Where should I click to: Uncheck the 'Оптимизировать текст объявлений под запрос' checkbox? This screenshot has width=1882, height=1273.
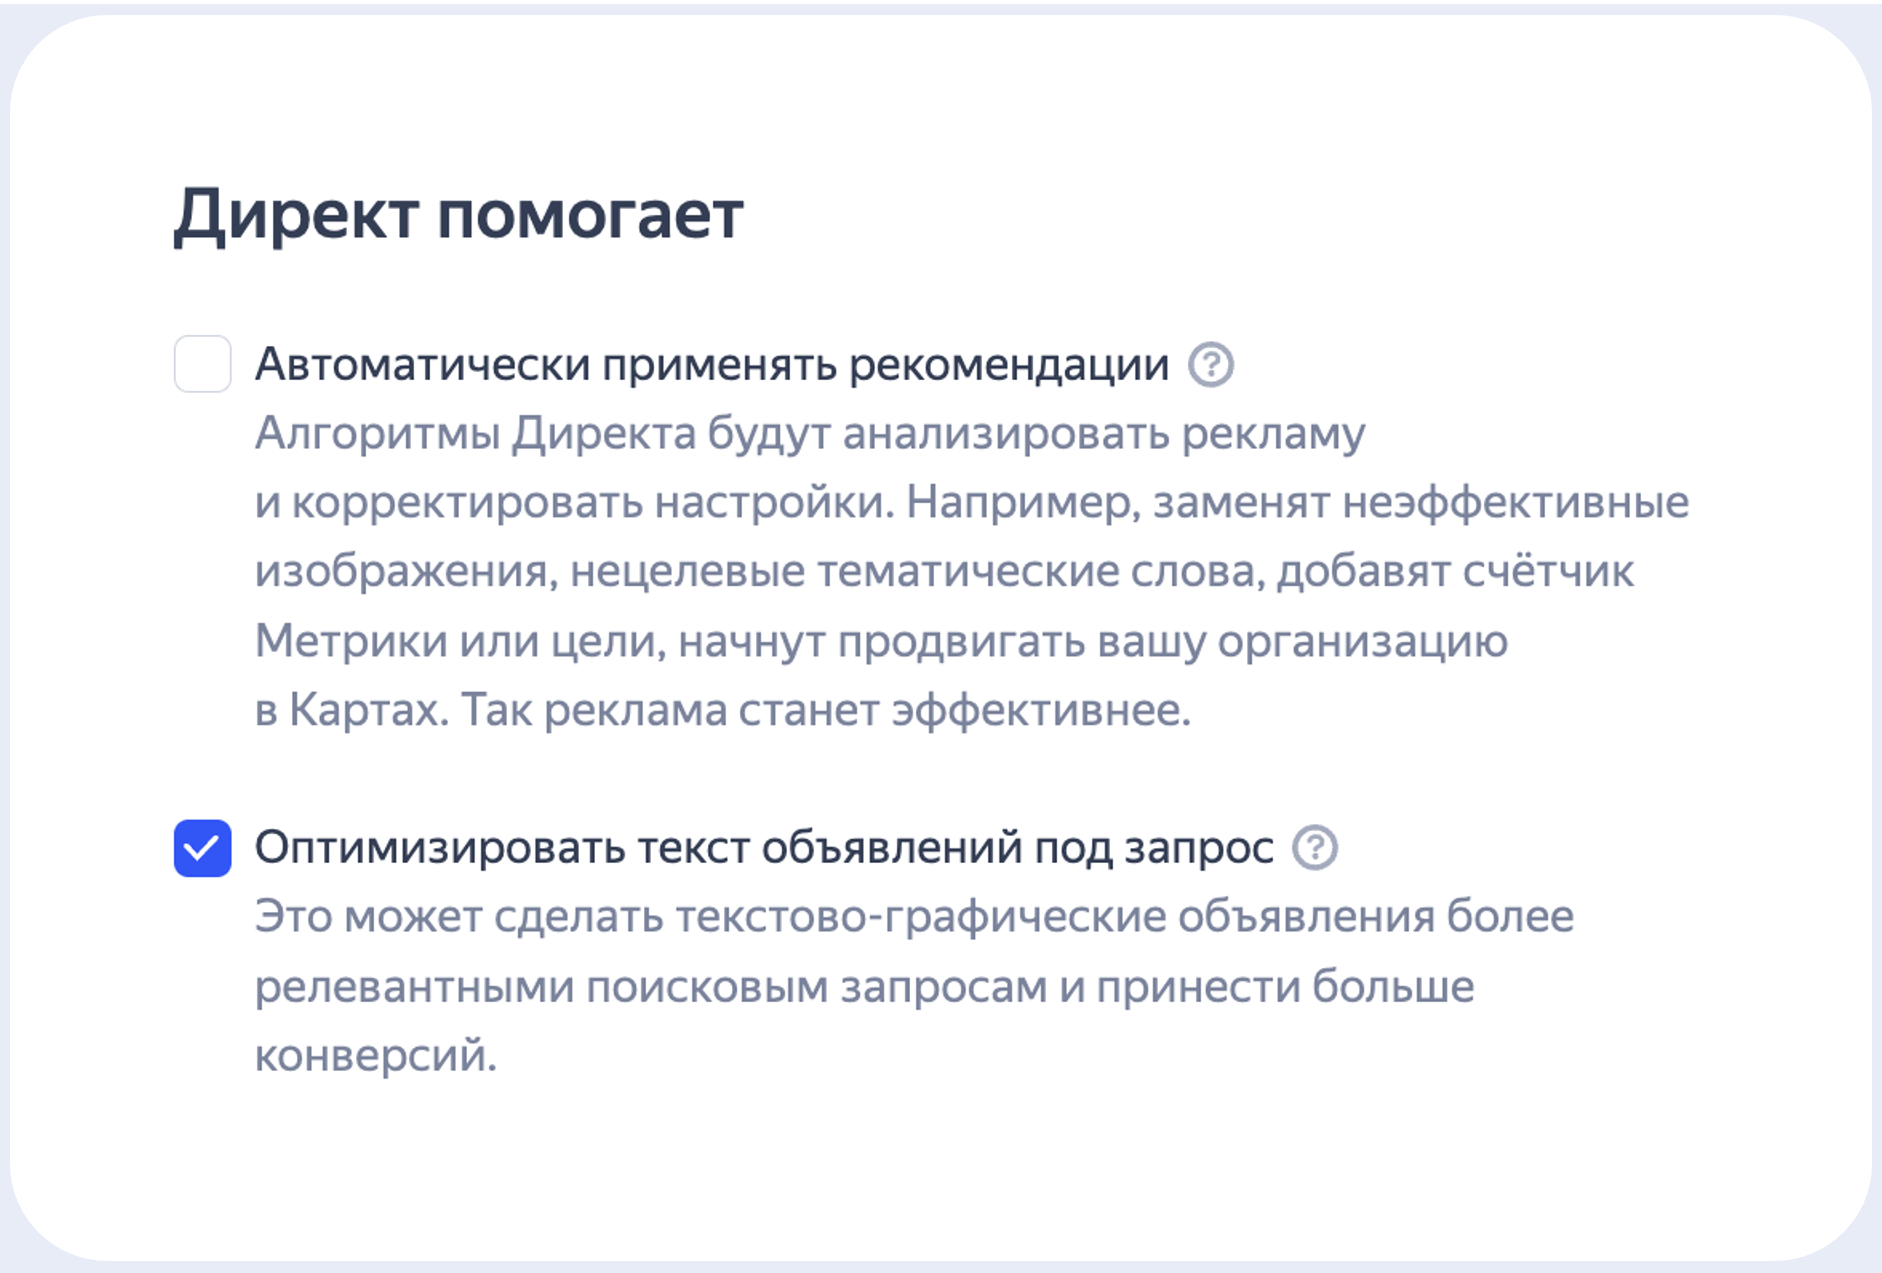click(202, 848)
